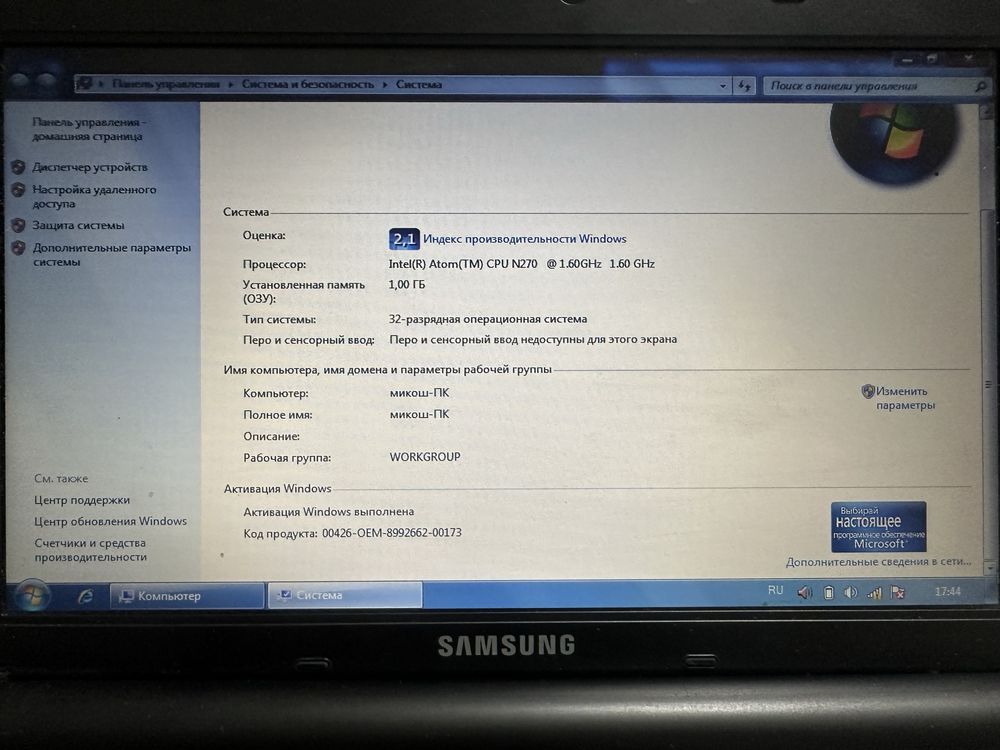The image size is (1000, 750).
Task: Select Панель управления in address breadcrumb
Action: tap(166, 84)
